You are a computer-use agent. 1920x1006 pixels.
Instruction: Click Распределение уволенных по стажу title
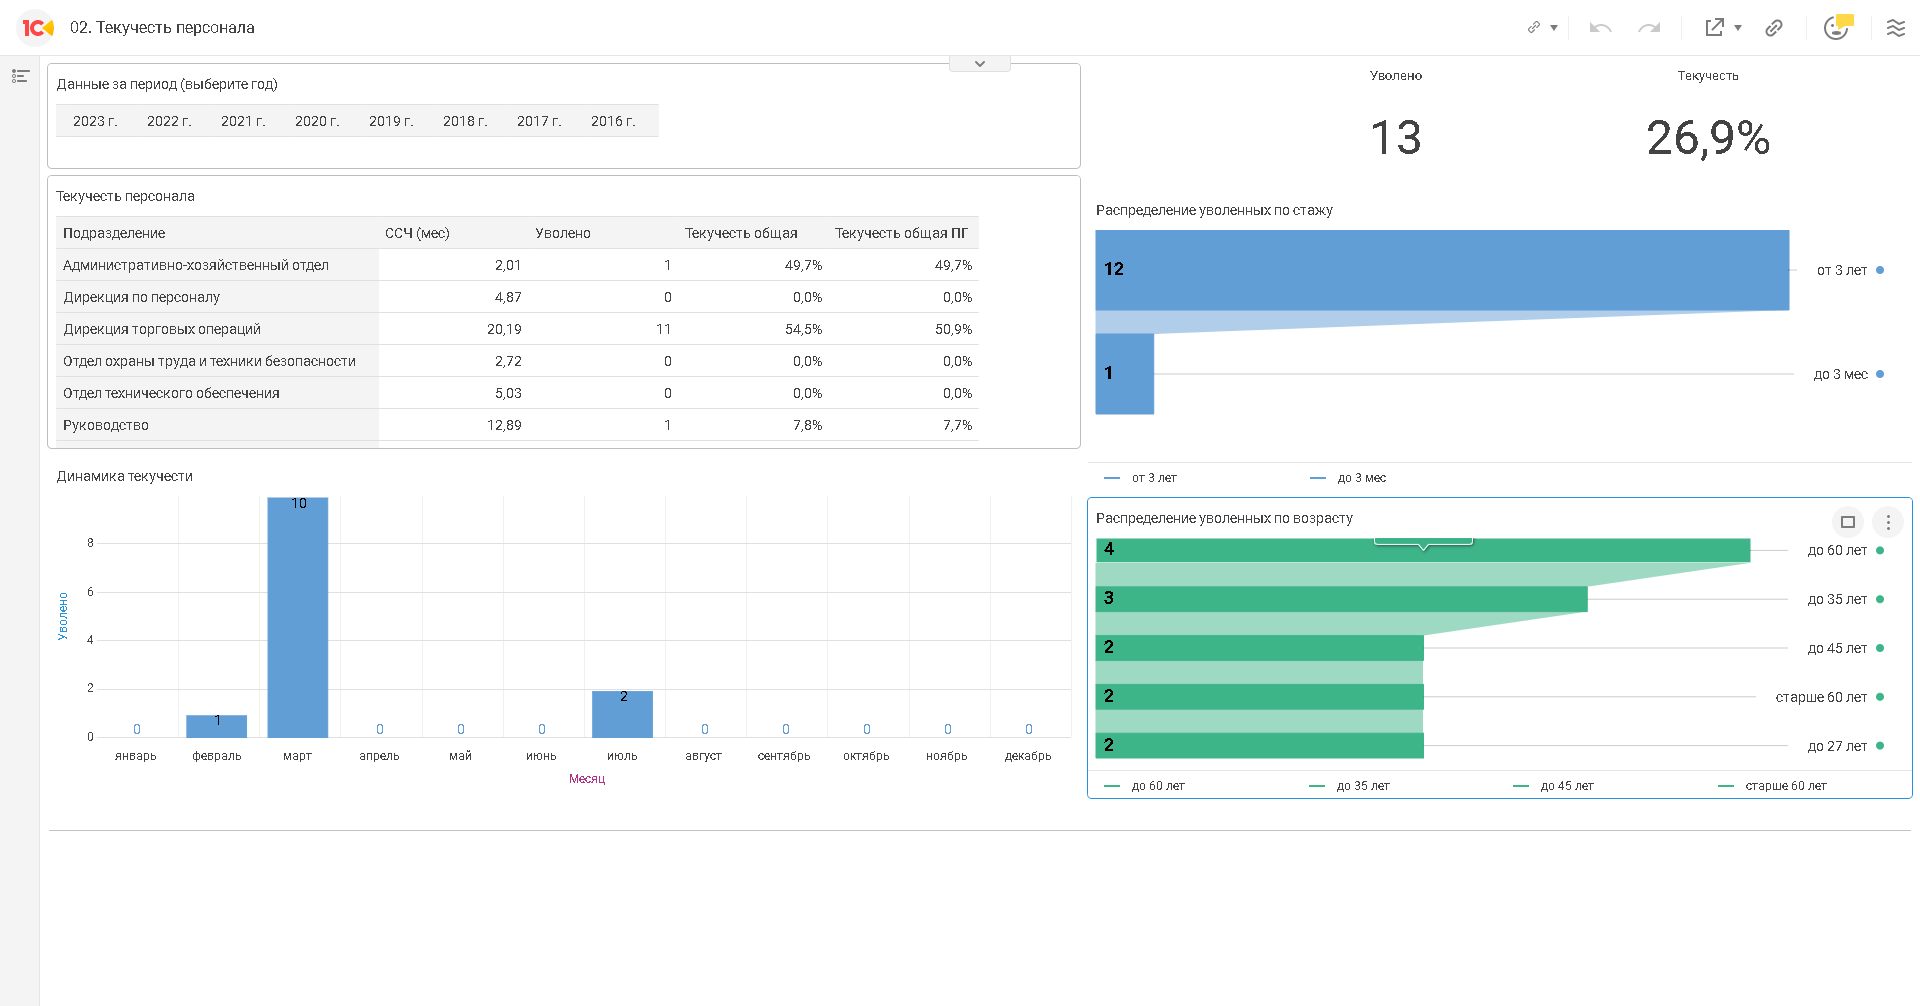tap(1214, 210)
